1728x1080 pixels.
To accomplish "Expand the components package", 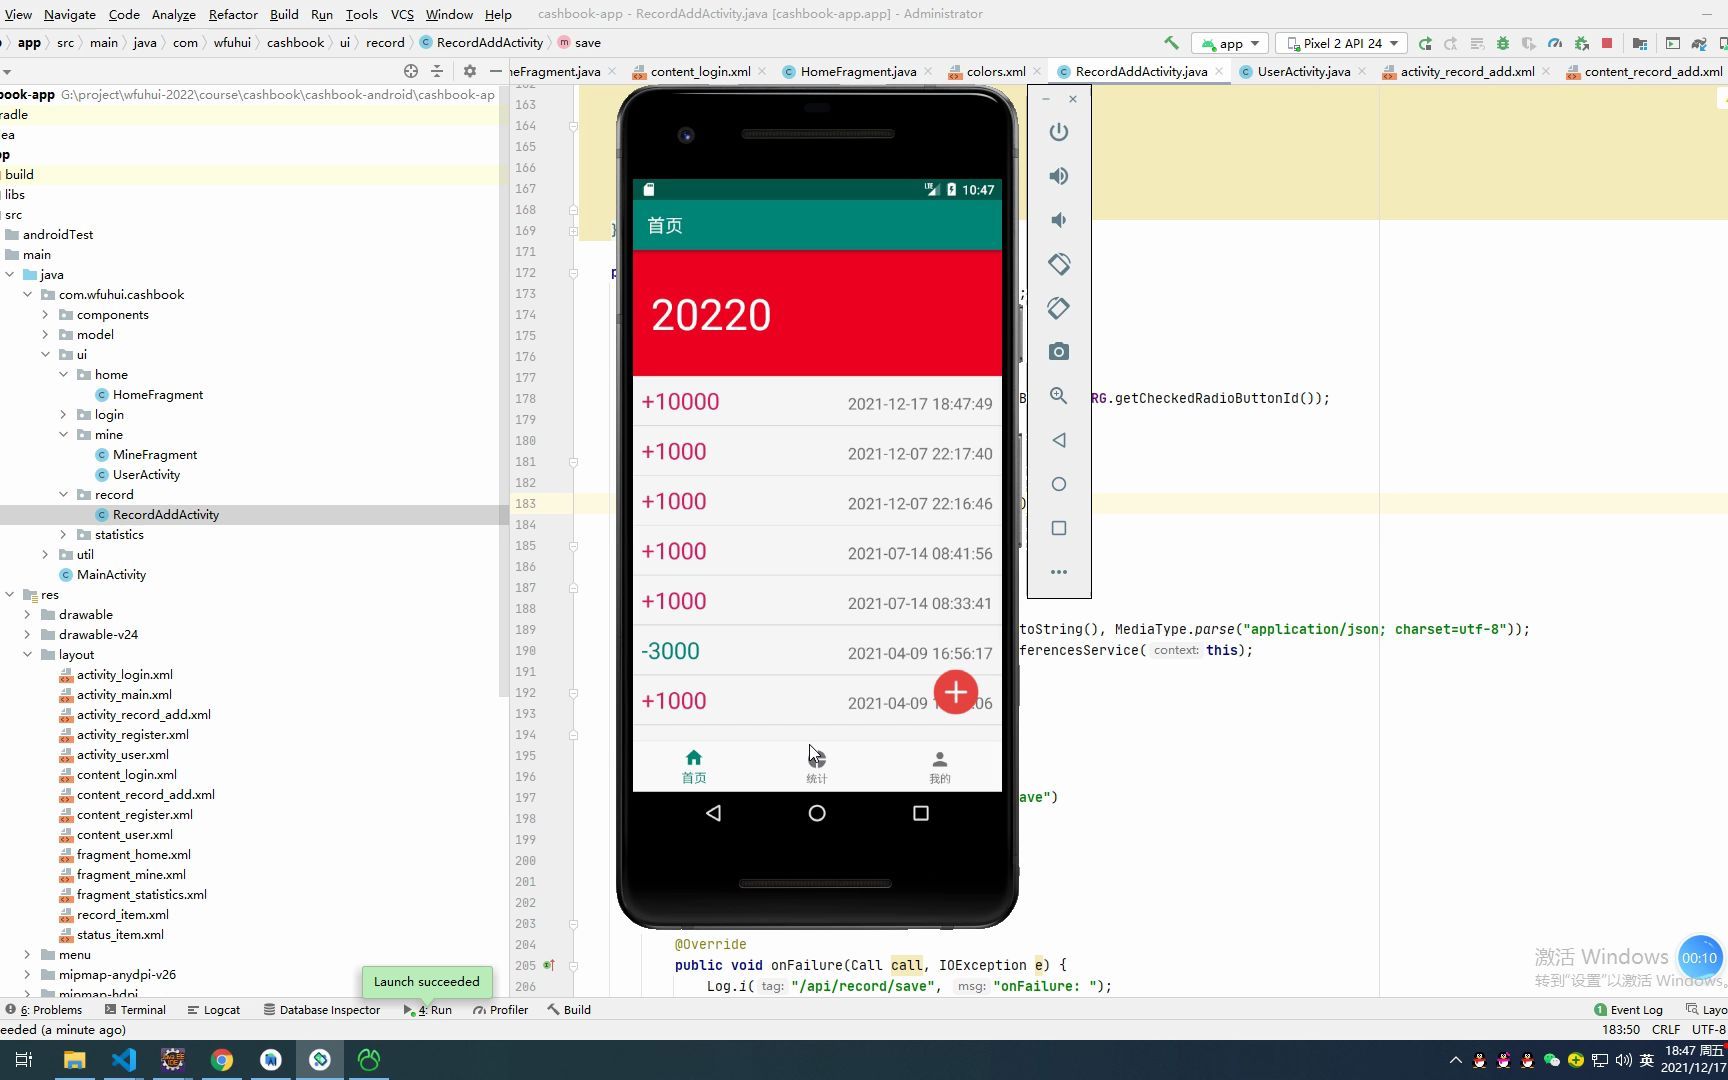I will coord(45,314).
